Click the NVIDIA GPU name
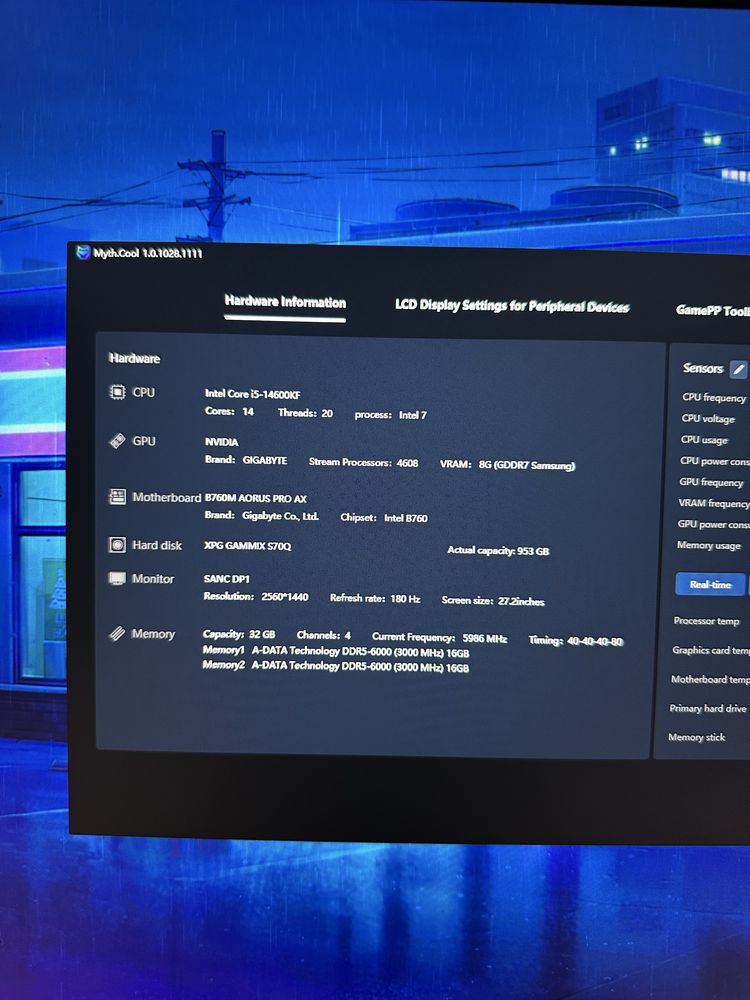750x1000 pixels. coord(221,441)
